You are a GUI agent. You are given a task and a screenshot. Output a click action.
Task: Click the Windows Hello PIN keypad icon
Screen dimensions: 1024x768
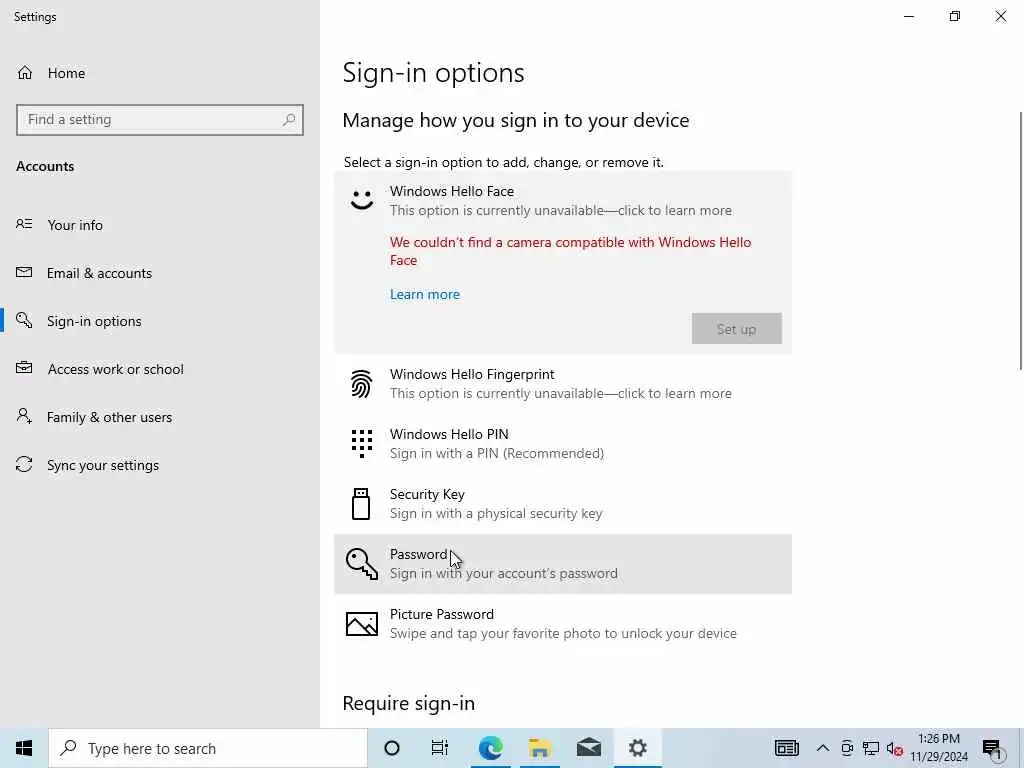(x=362, y=443)
